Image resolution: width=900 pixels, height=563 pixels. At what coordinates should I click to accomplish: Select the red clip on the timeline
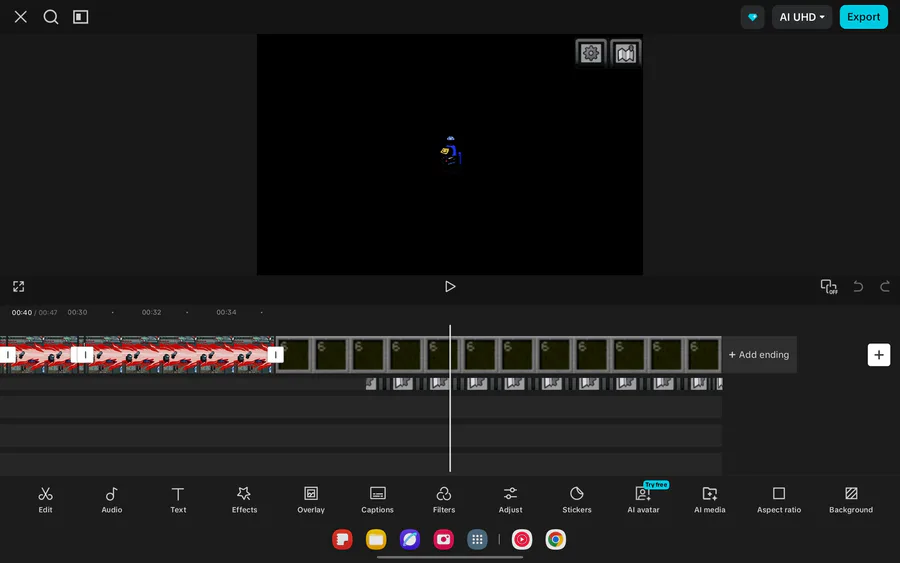pyautogui.click(x=178, y=355)
